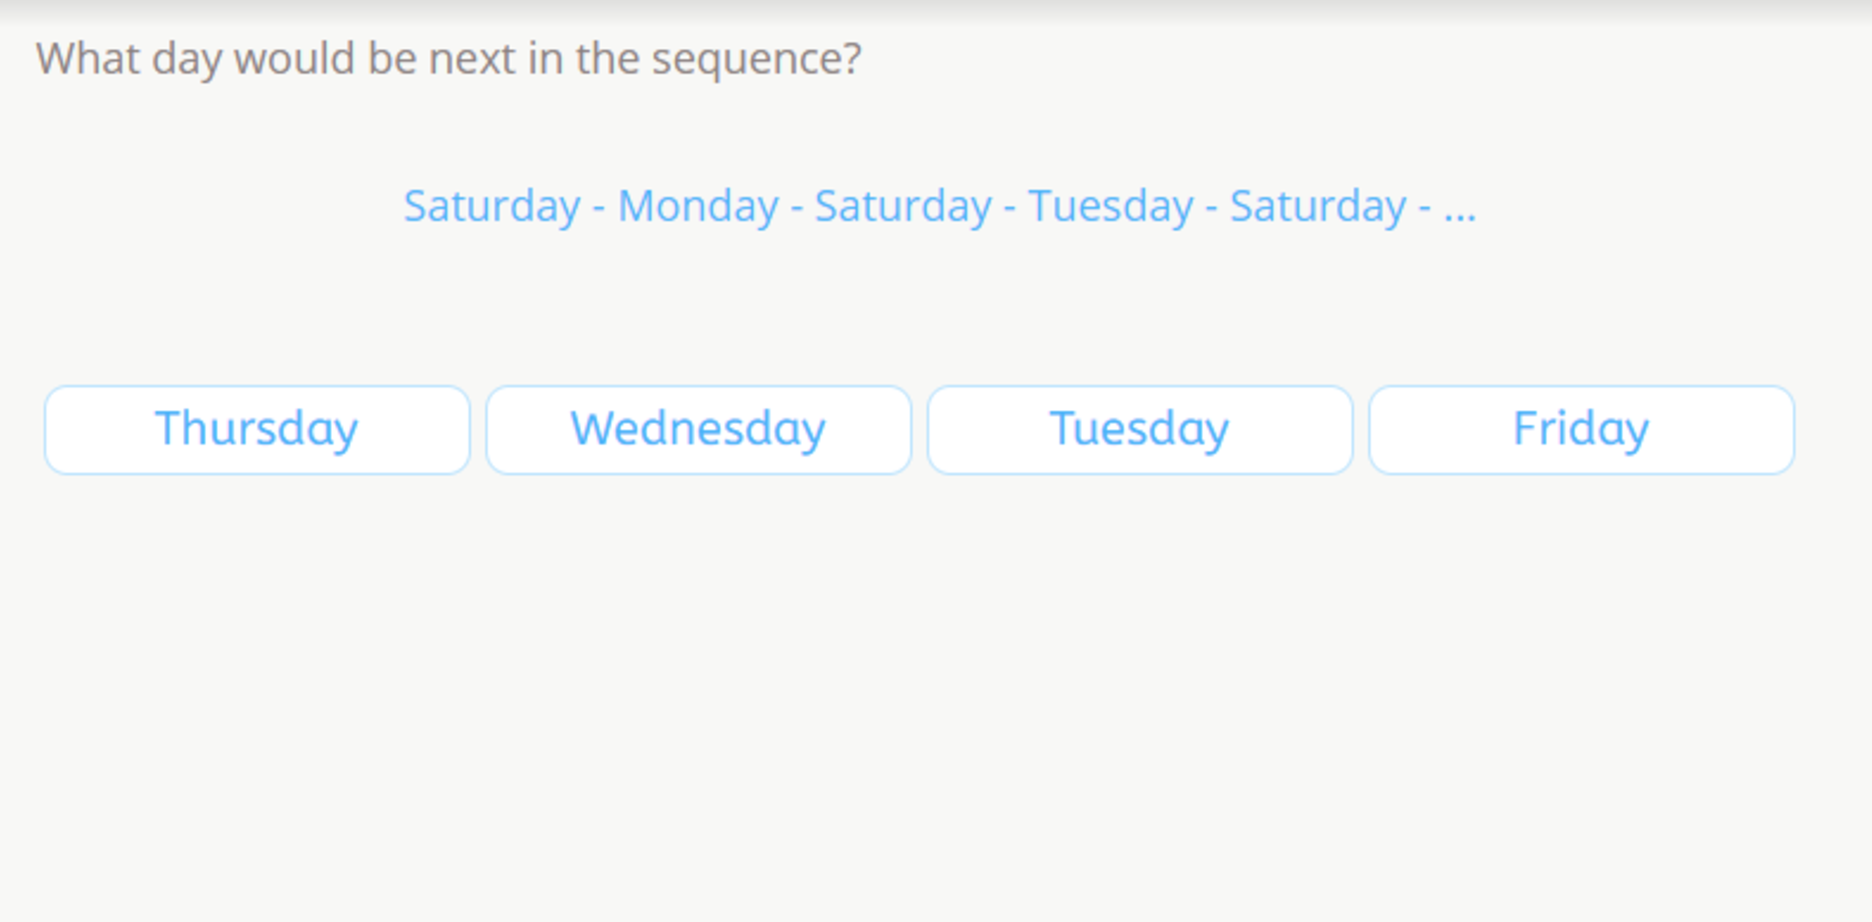The height and width of the screenshot is (922, 1872).
Task: Click the first Saturday in the sequence
Action: (492, 207)
